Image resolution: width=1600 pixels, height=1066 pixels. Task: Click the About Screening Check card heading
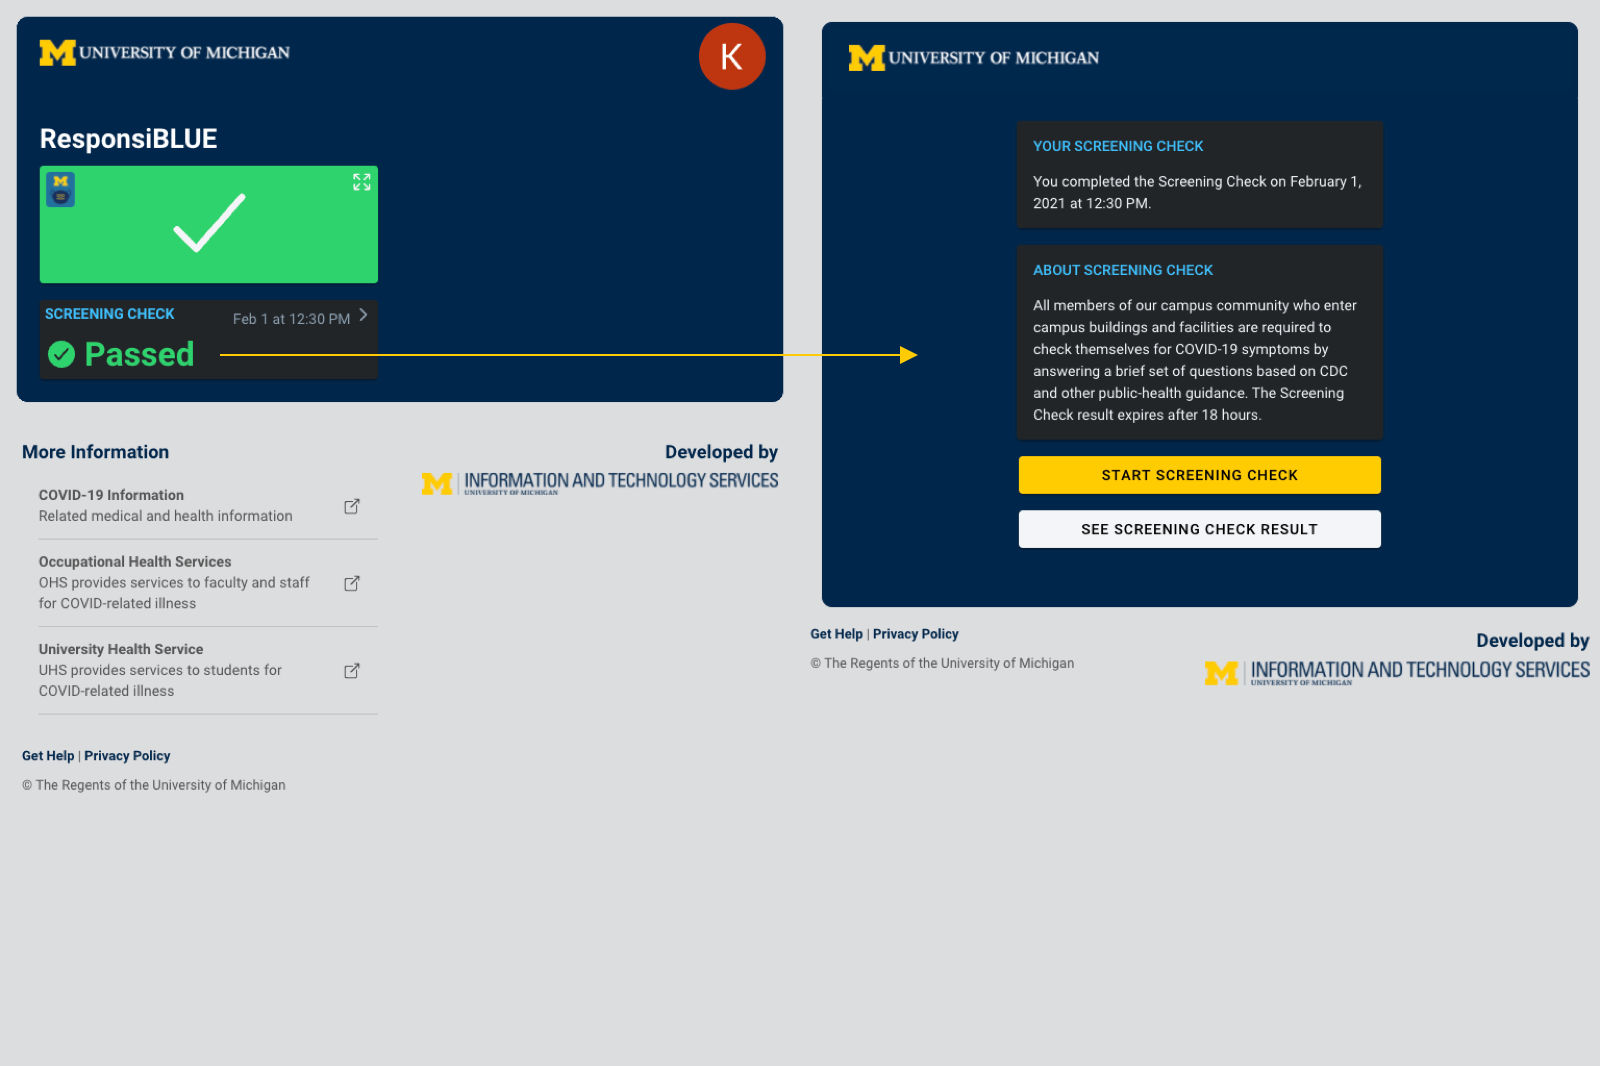coord(1123,270)
